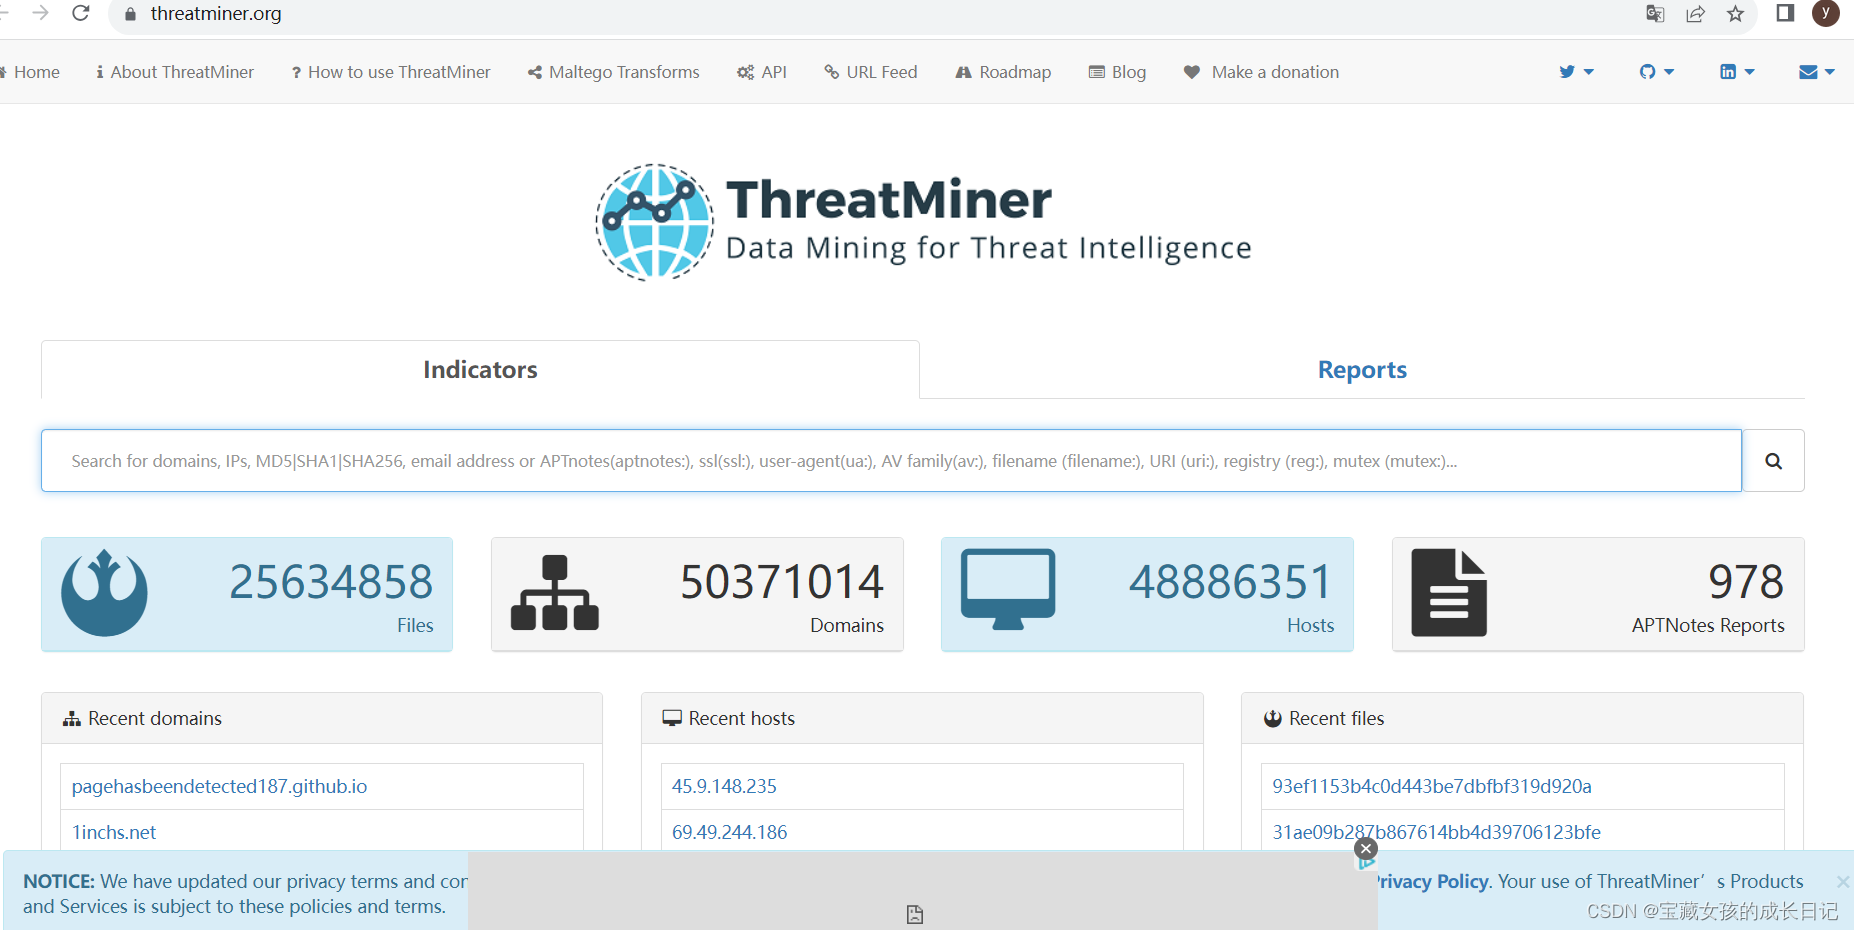The image size is (1854, 930).
Task: Open How to use ThreatMiner
Action: (391, 72)
